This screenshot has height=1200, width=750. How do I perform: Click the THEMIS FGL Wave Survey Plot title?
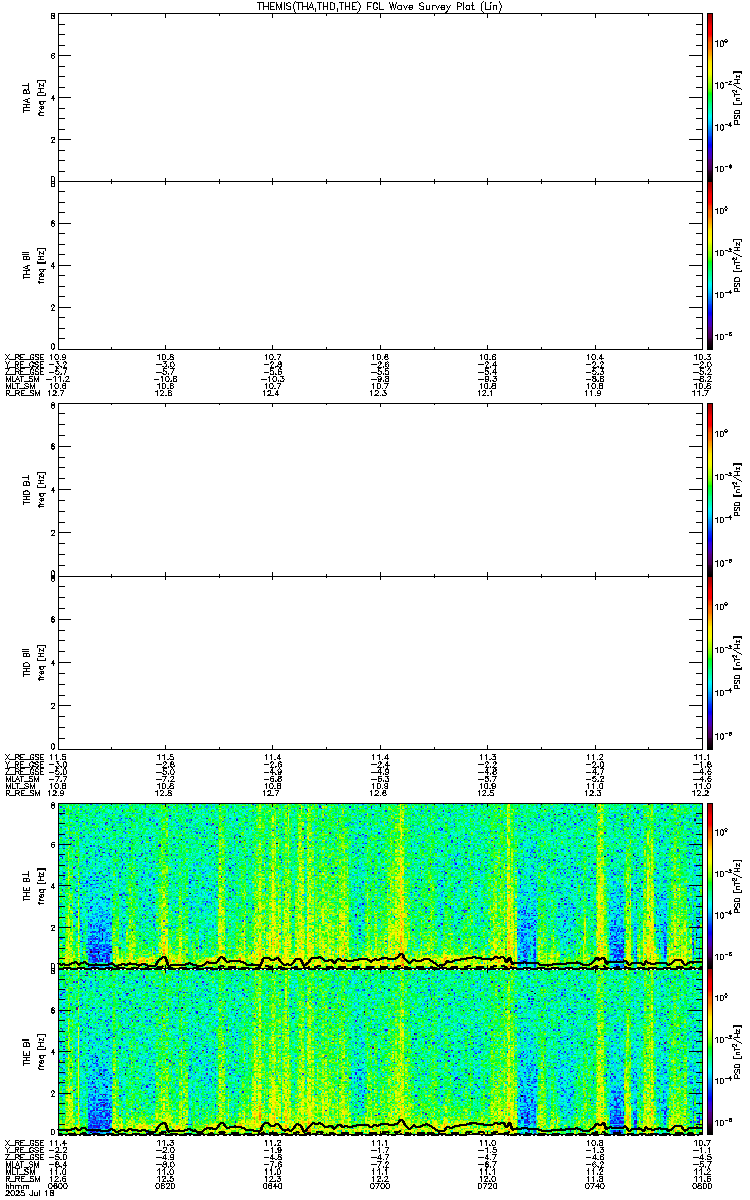tap(381, 6)
